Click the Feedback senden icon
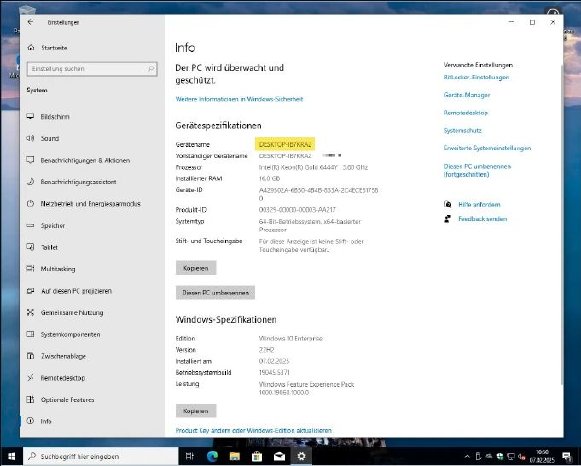The height and width of the screenshot is (466, 581). (x=448, y=219)
